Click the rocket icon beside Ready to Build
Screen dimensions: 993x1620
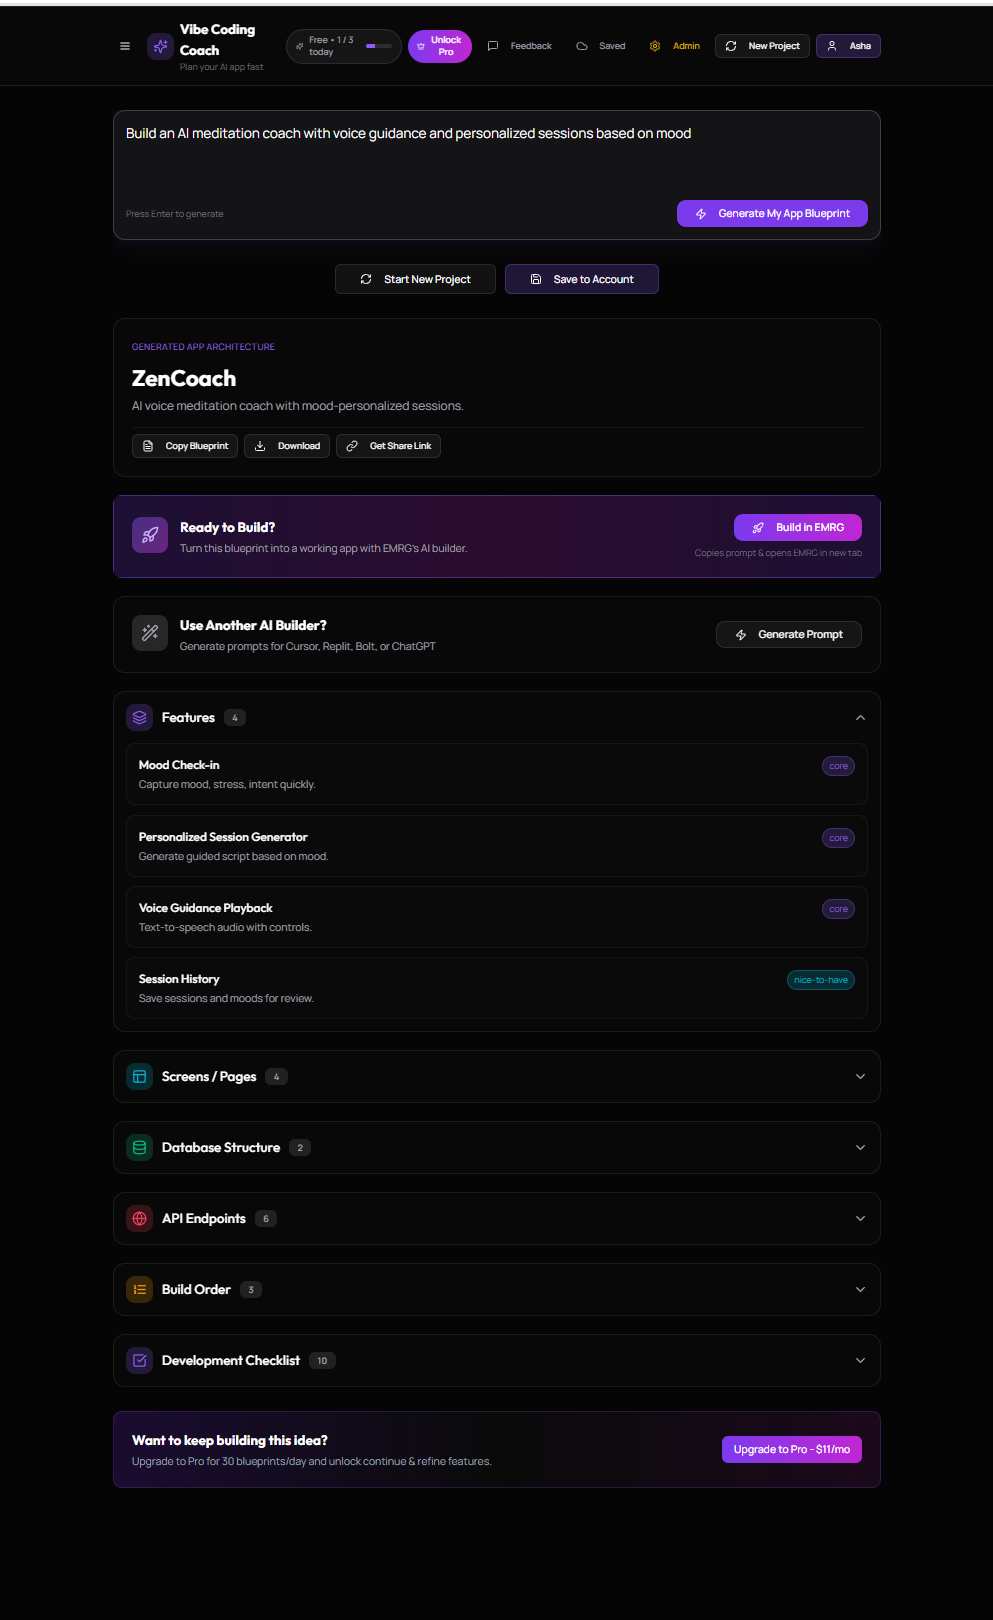[150, 535]
